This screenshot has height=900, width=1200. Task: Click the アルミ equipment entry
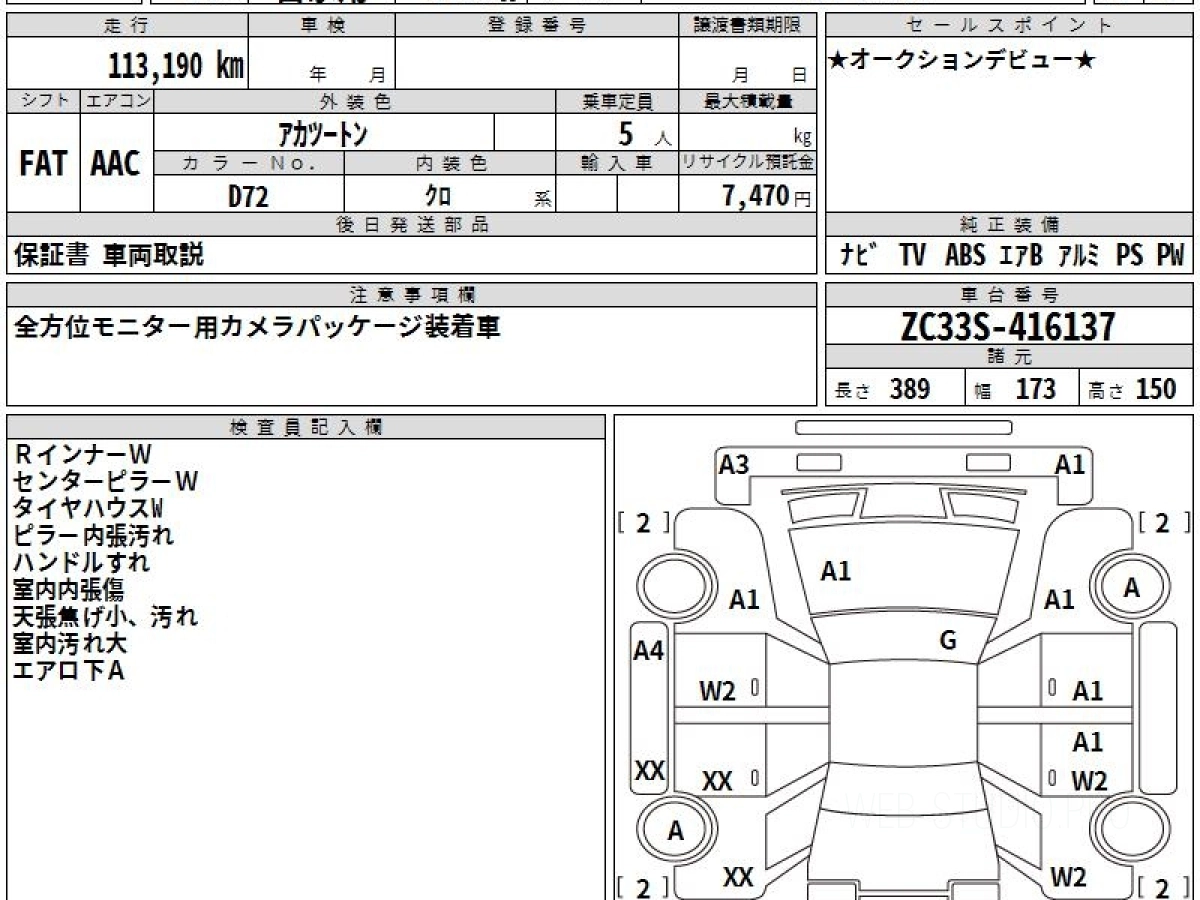click(1079, 255)
